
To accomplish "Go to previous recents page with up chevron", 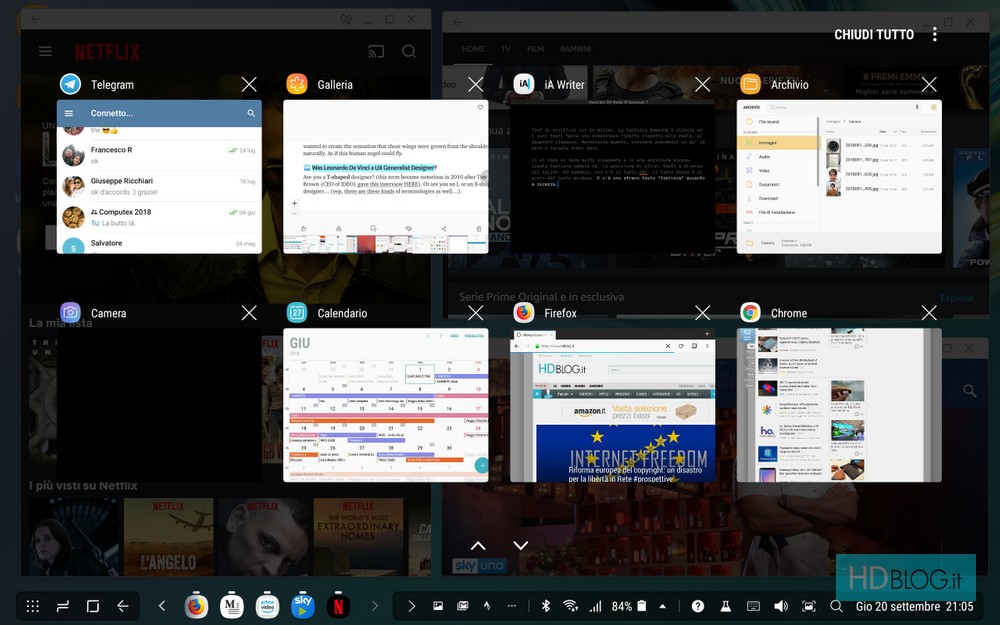I will [x=478, y=545].
